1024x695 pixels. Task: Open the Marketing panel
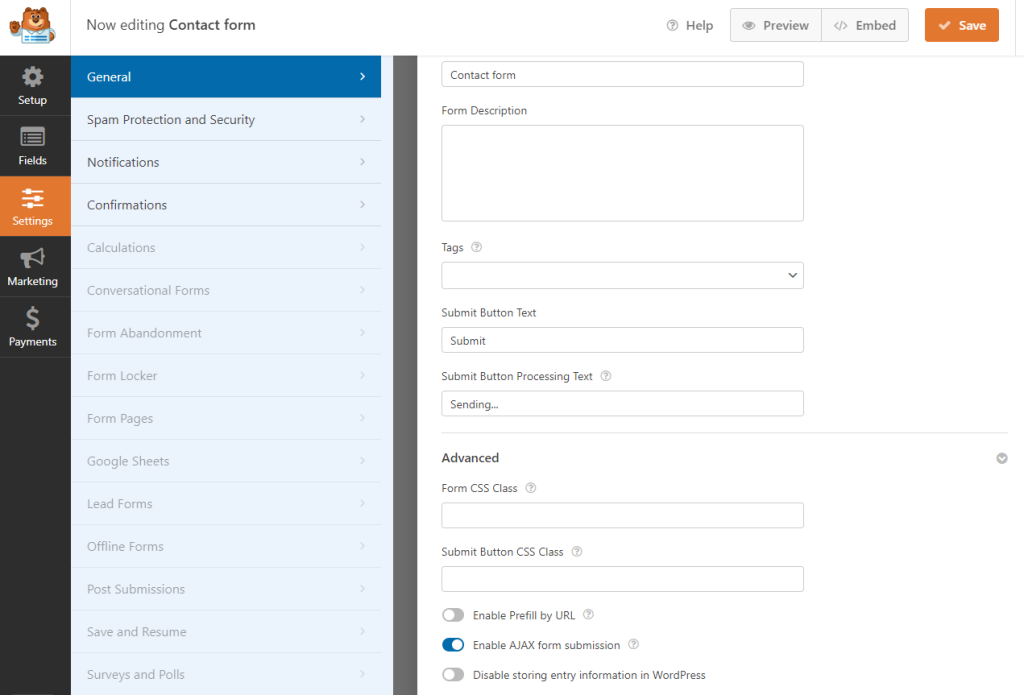tap(32, 266)
